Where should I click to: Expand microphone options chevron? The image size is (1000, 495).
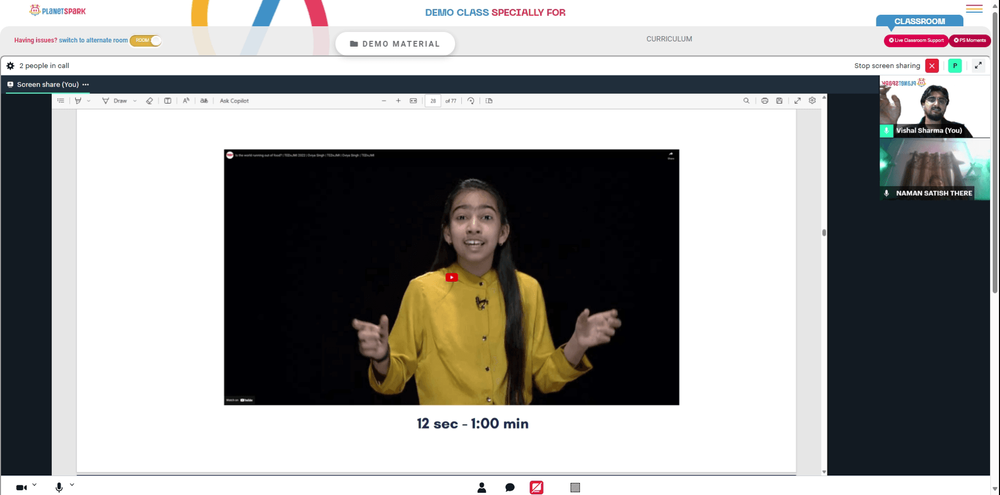point(71,485)
